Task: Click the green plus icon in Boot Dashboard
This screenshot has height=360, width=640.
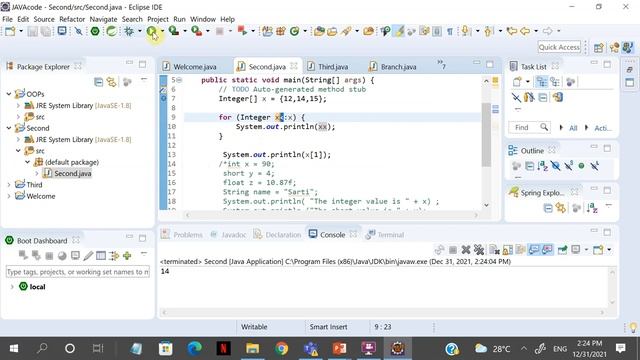Action: 127,256
